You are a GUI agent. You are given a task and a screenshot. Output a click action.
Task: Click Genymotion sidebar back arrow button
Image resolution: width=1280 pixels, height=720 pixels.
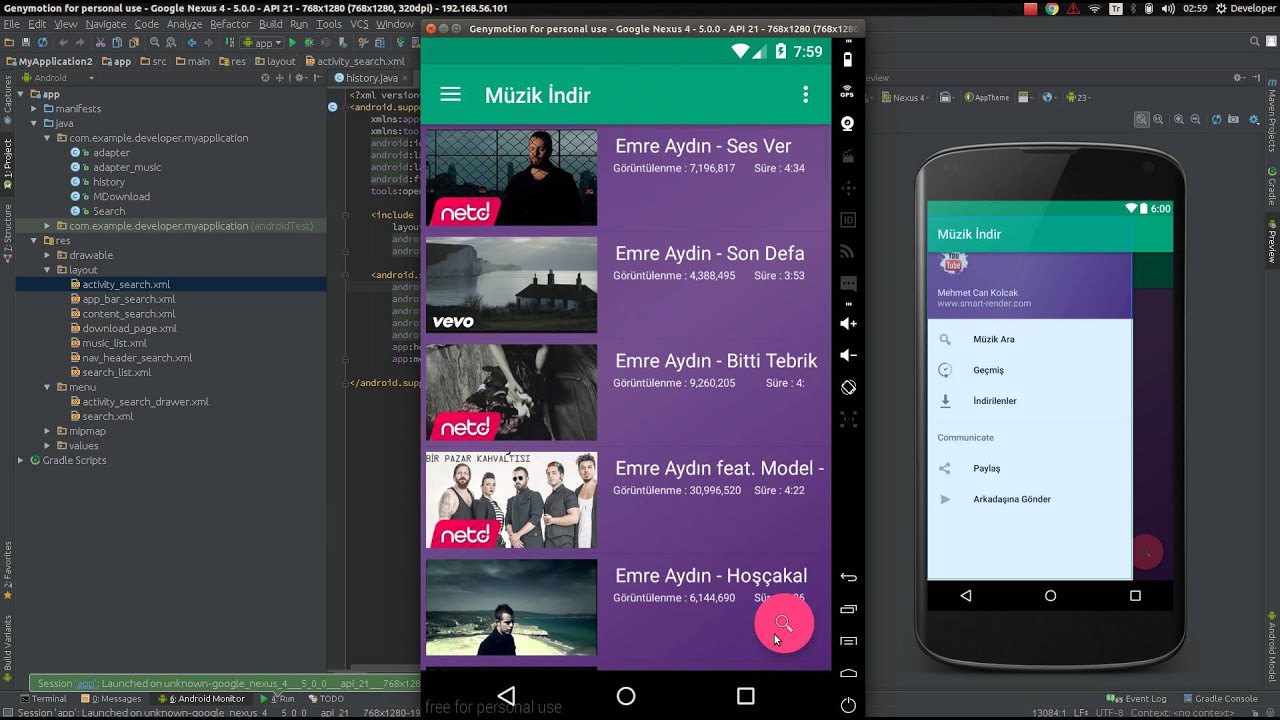(x=848, y=577)
